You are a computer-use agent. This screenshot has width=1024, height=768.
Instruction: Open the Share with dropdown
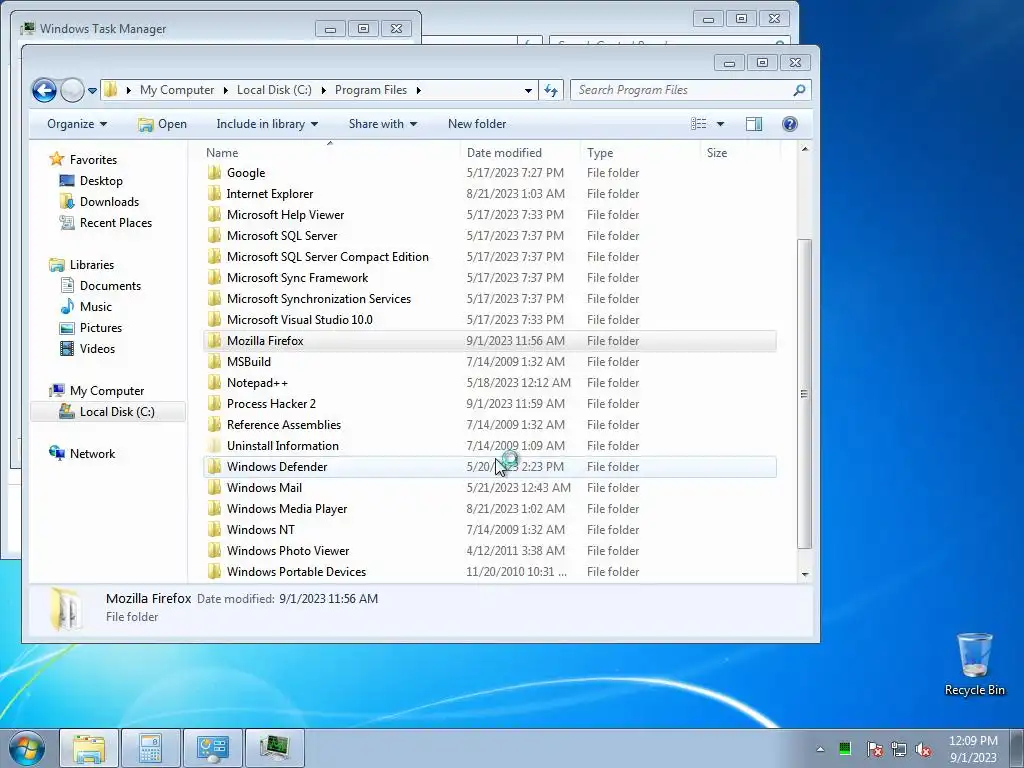point(383,124)
